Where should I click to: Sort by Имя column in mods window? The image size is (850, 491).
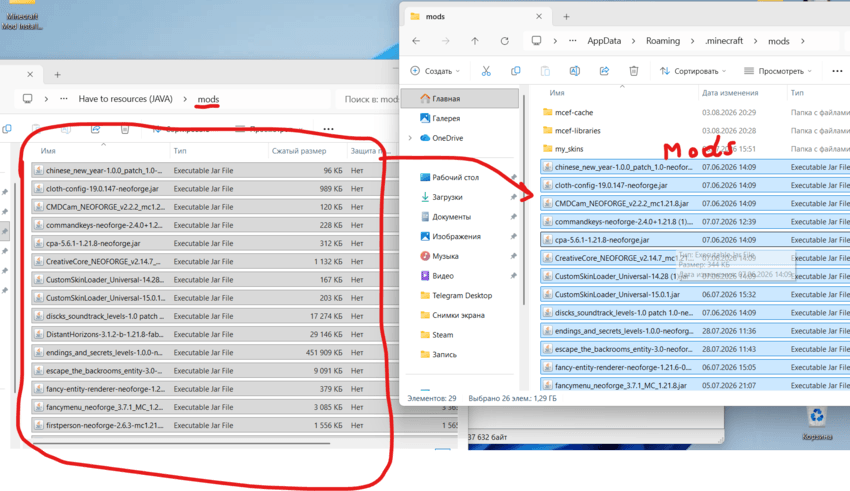coord(557,93)
